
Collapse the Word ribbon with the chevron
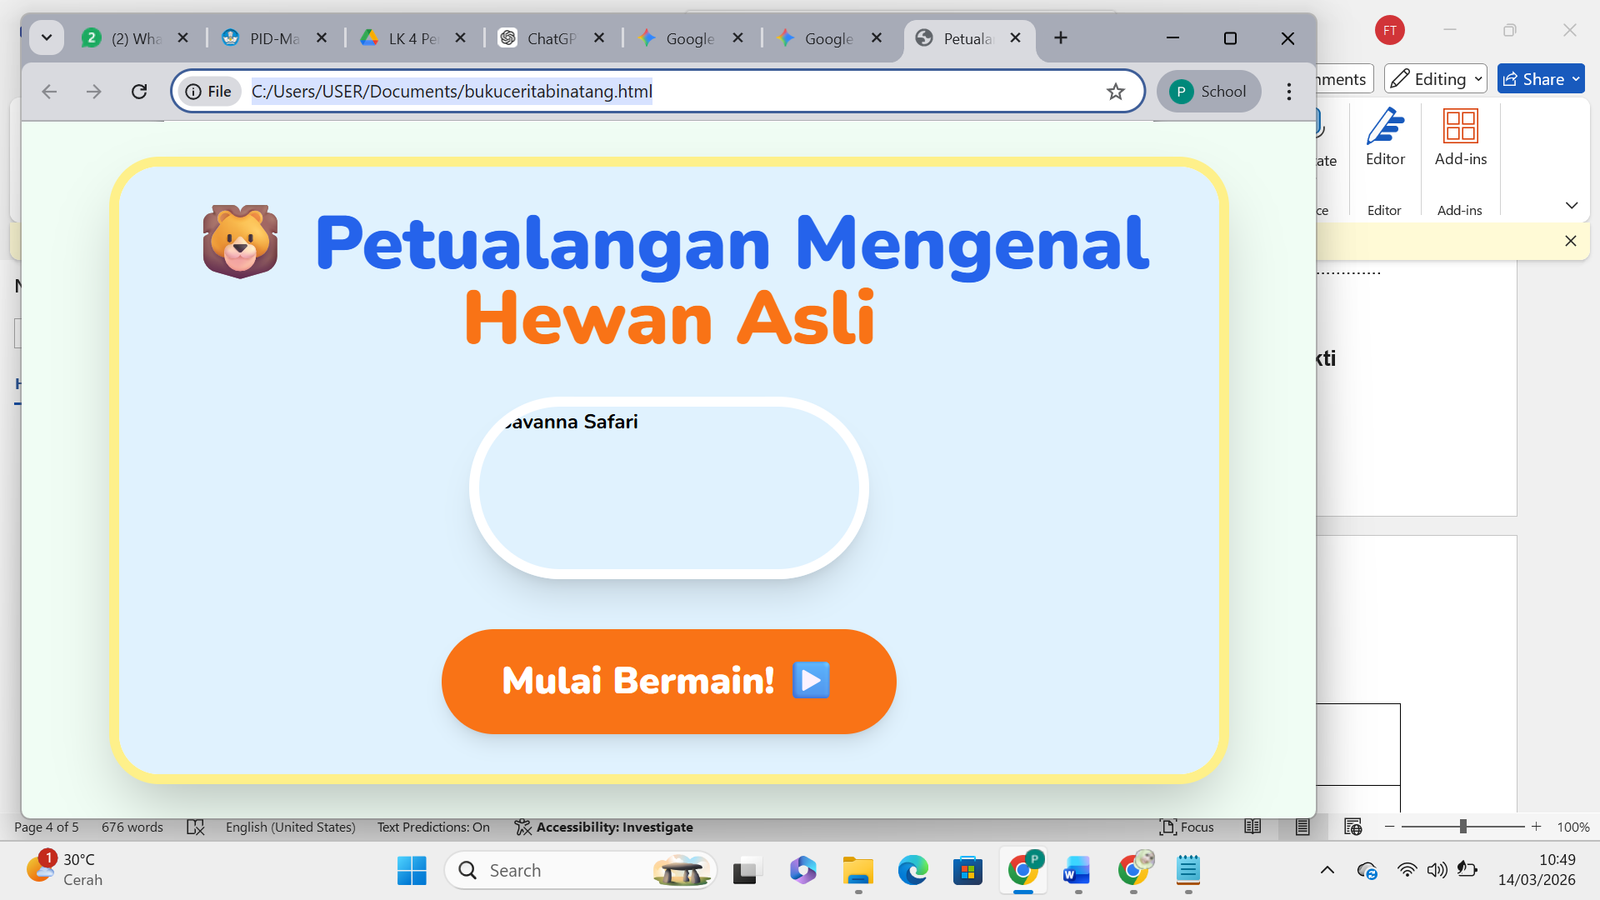point(1571,206)
